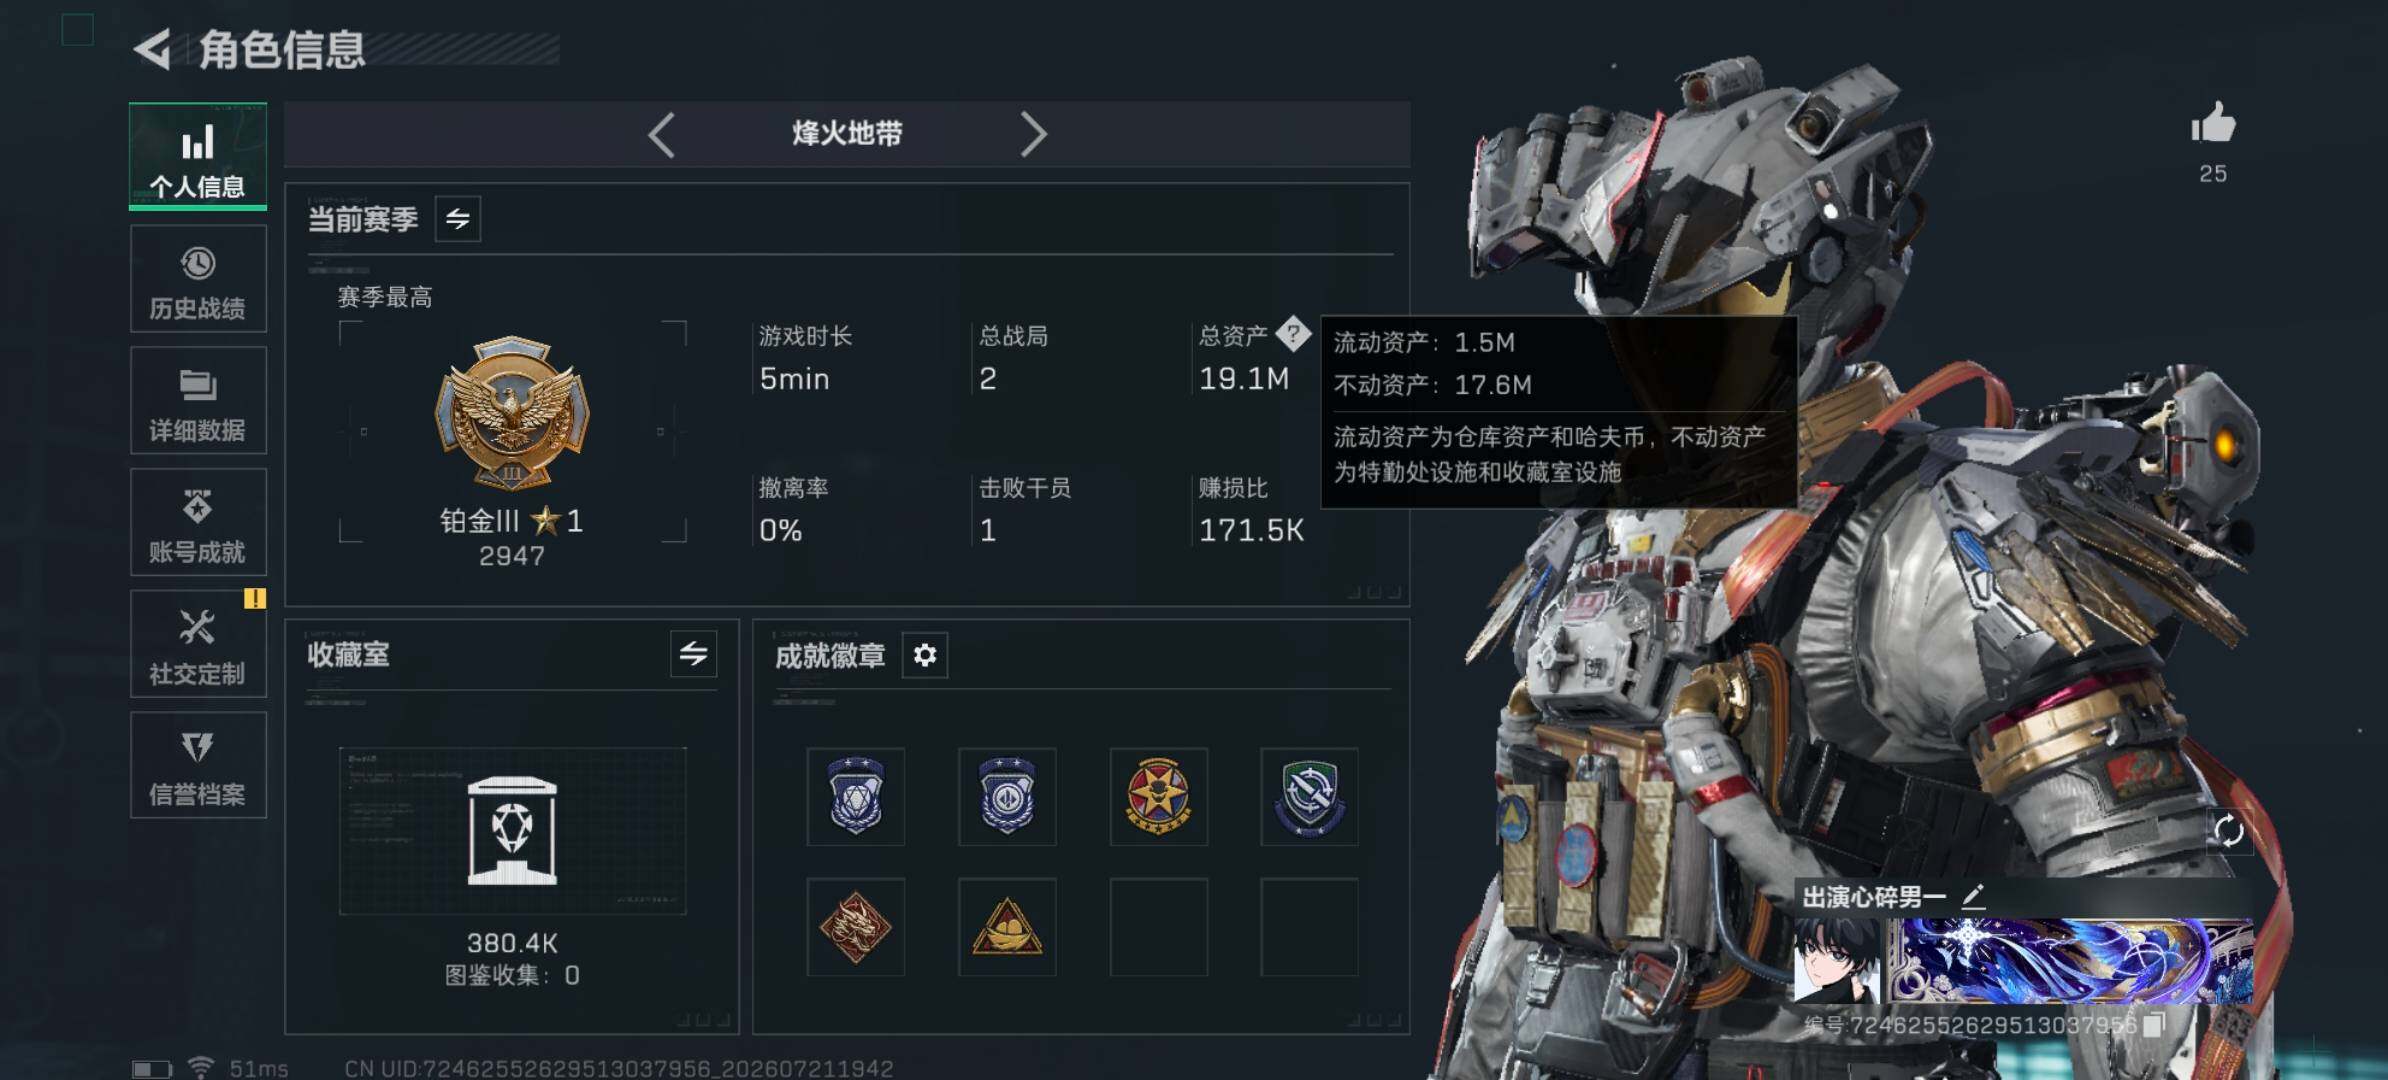Click the rotate character model icon
The height and width of the screenshot is (1080, 2388).
click(2229, 830)
